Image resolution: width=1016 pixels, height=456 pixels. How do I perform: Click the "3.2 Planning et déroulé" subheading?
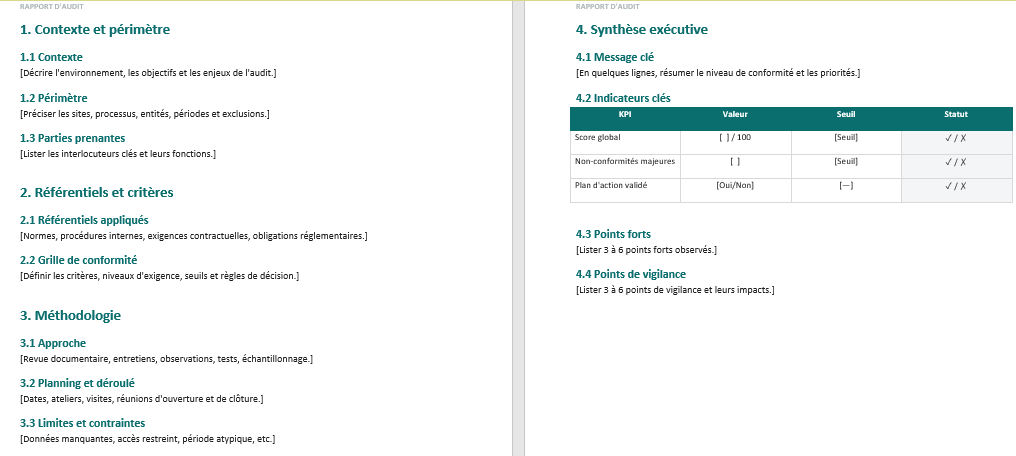(x=77, y=383)
